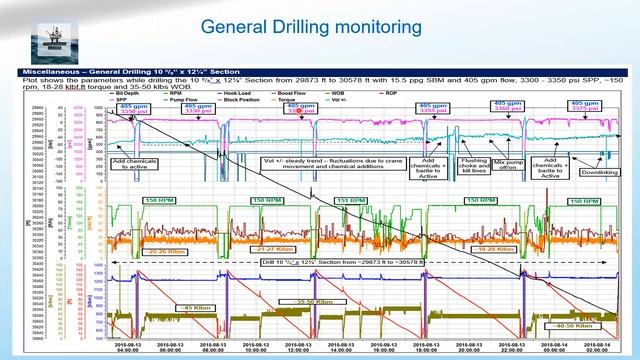This screenshot has width=640, height=360.
Task: Select the 'Torque' legend entry
Action: coord(283,100)
